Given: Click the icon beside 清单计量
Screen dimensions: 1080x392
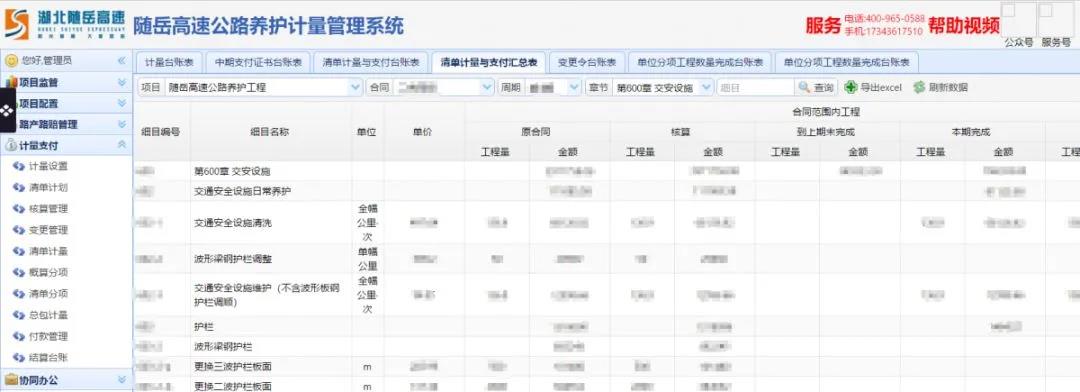Looking at the screenshot, I should [19, 251].
